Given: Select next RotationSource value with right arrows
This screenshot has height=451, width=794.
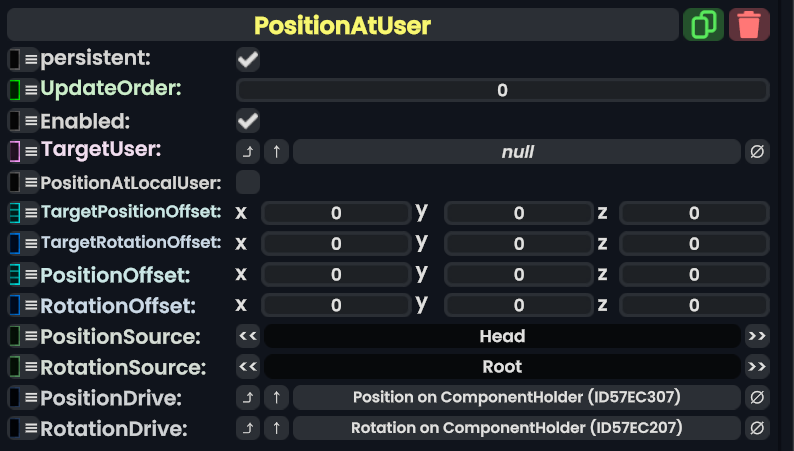Looking at the screenshot, I should coord(757,367).
